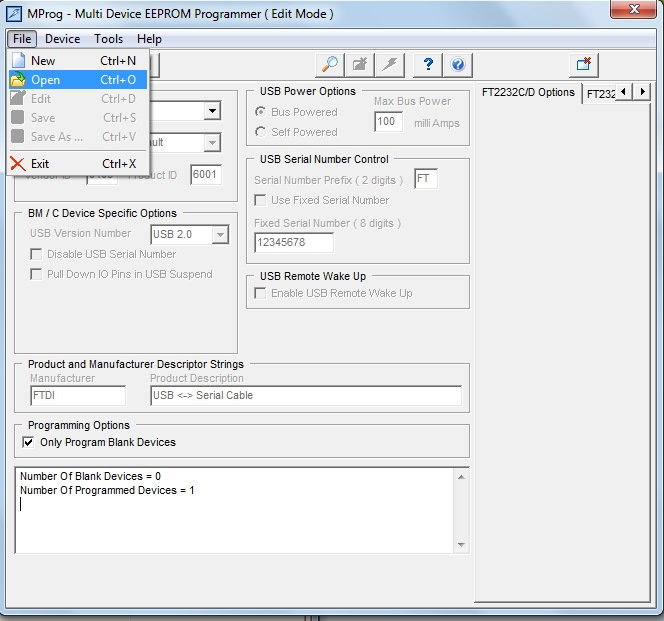
Task: Switch to the FT2232C/D Options tab
Action: (528, 92)
